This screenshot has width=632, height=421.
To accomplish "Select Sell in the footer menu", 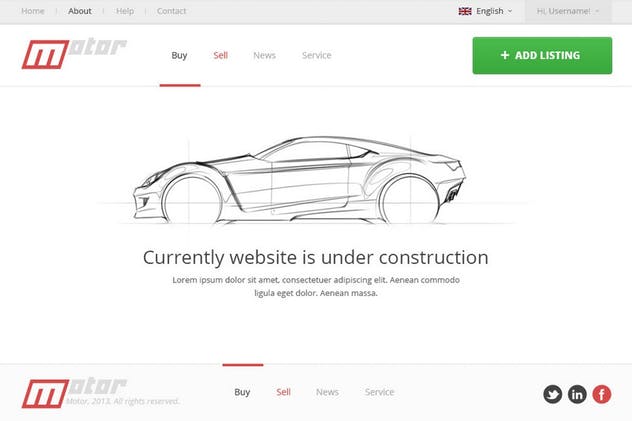I will click(283, 392).
